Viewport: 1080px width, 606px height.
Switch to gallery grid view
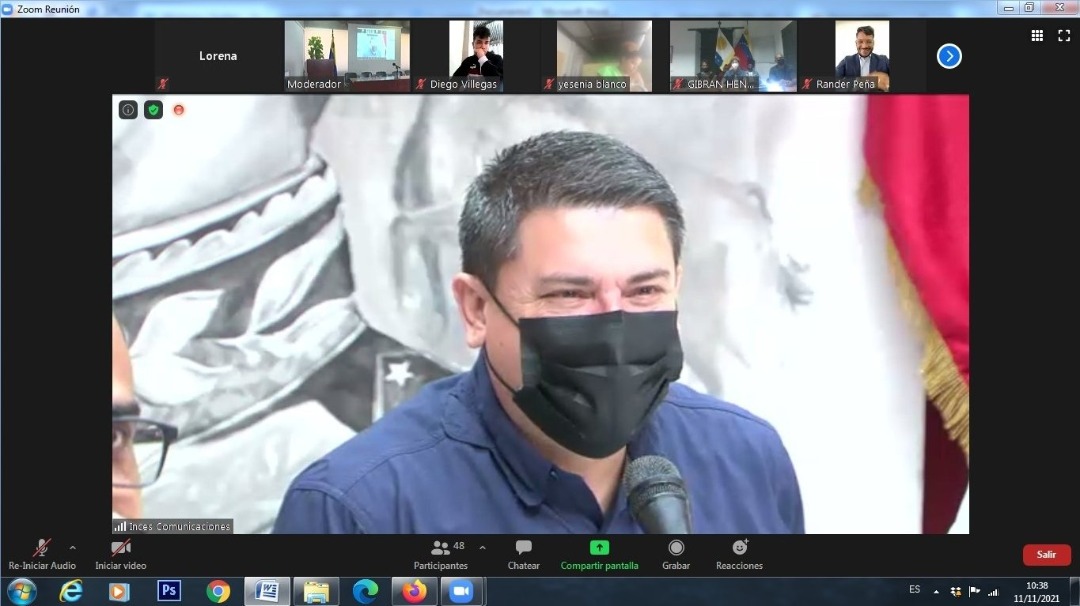click(1037, 36)
